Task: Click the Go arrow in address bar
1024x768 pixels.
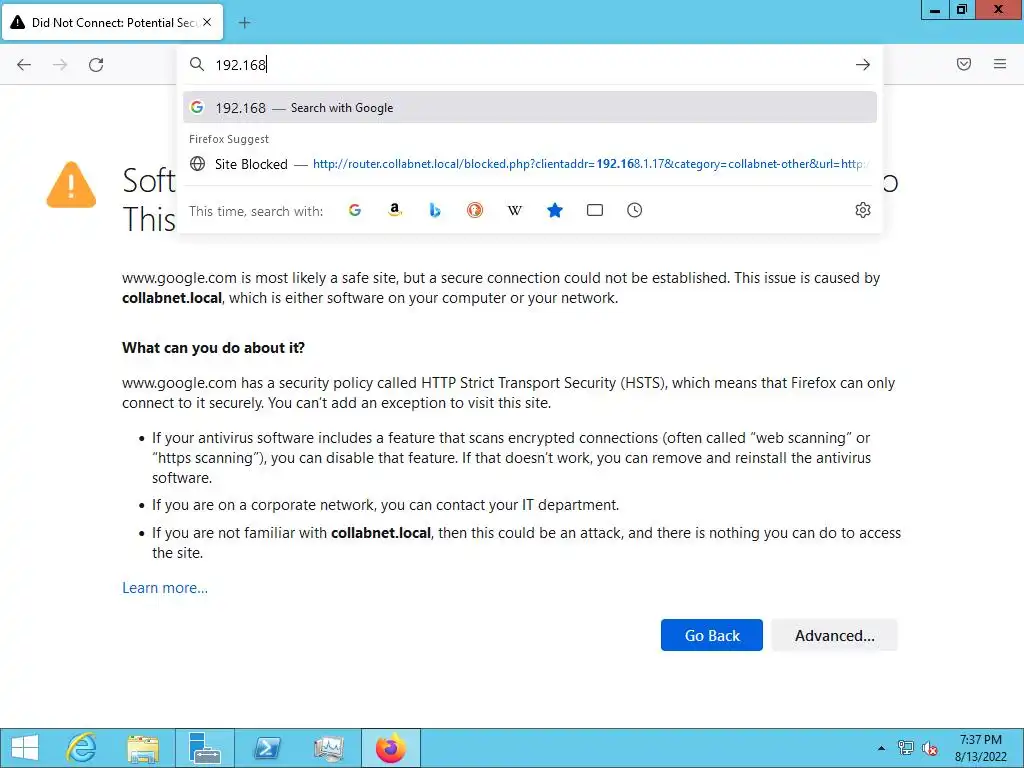Action: pyautogui.click(x=863, y=65)
